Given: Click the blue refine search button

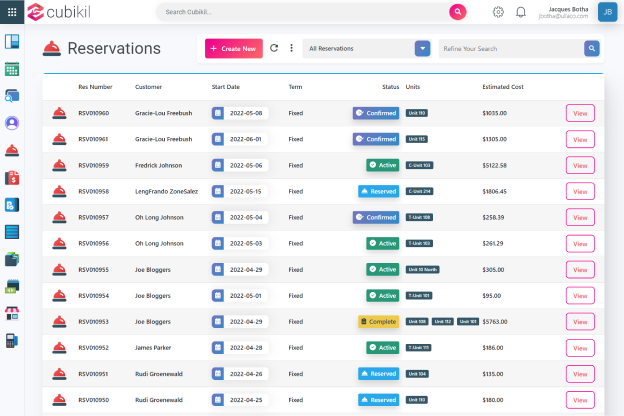Looking at the screenshot, I should coord(592,49).
